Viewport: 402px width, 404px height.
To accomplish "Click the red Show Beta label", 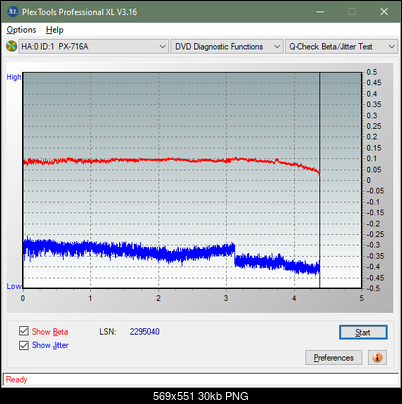I will pos(50,332).
